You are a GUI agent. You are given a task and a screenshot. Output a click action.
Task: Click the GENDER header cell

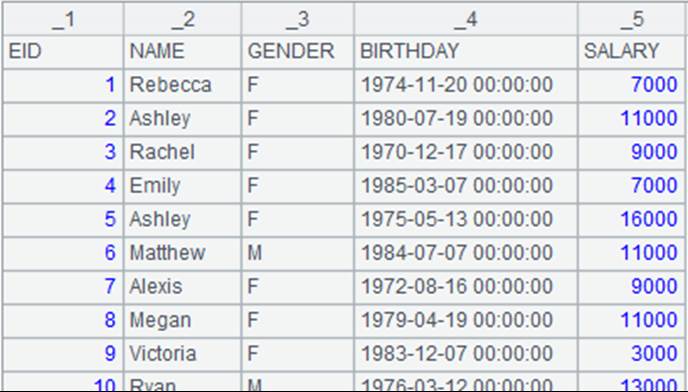(x=297, y=52)
